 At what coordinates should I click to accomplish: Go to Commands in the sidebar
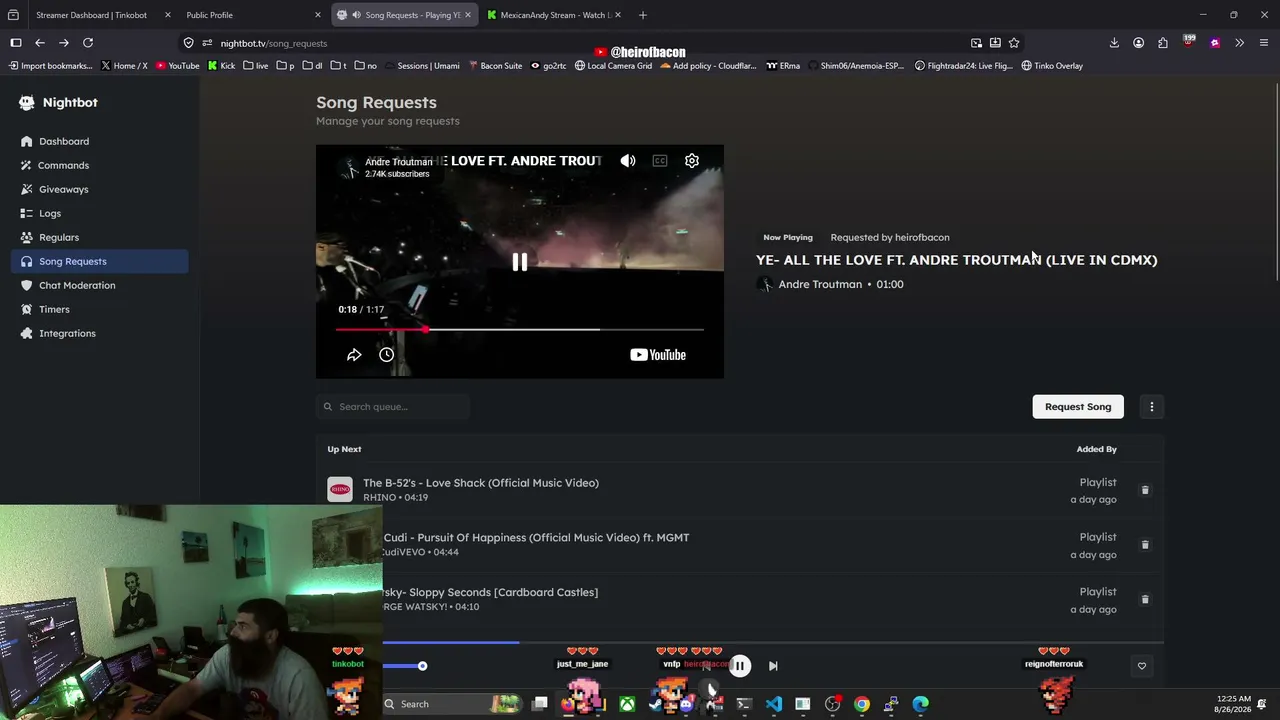64,165
